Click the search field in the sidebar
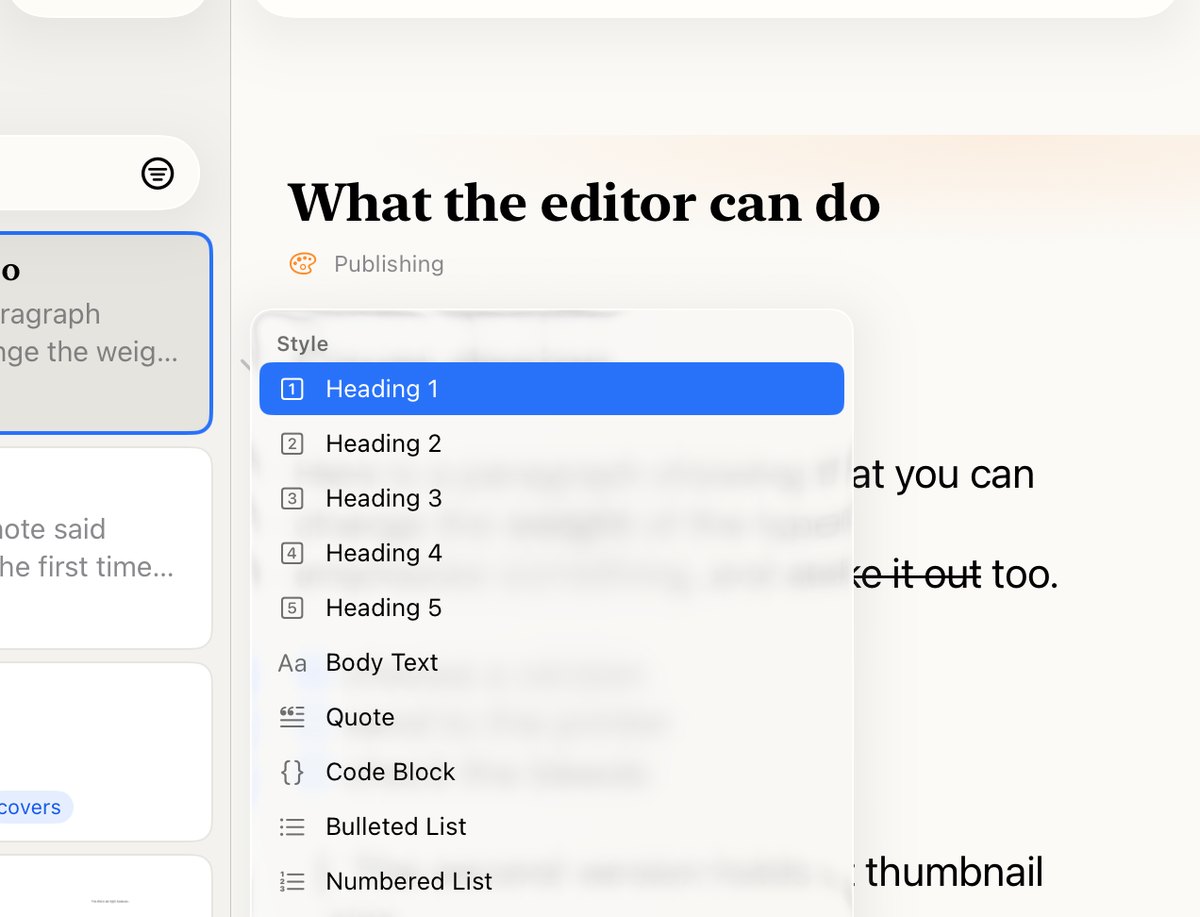 point(100,173)
